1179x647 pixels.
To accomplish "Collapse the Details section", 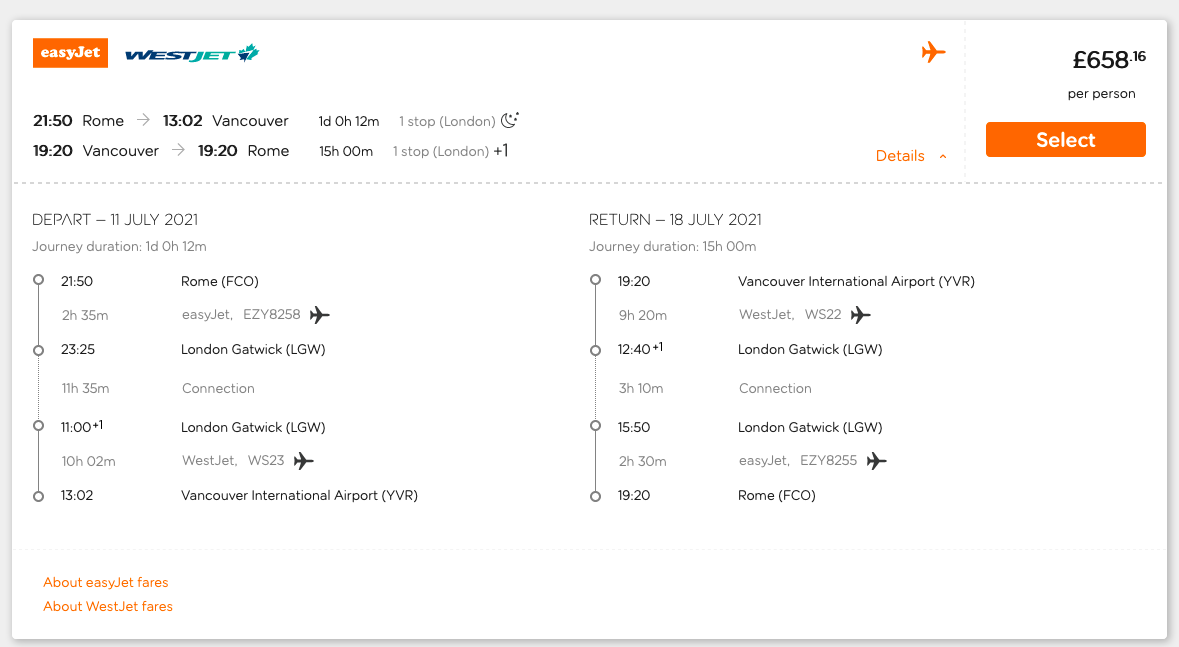I will click(911, 156).
